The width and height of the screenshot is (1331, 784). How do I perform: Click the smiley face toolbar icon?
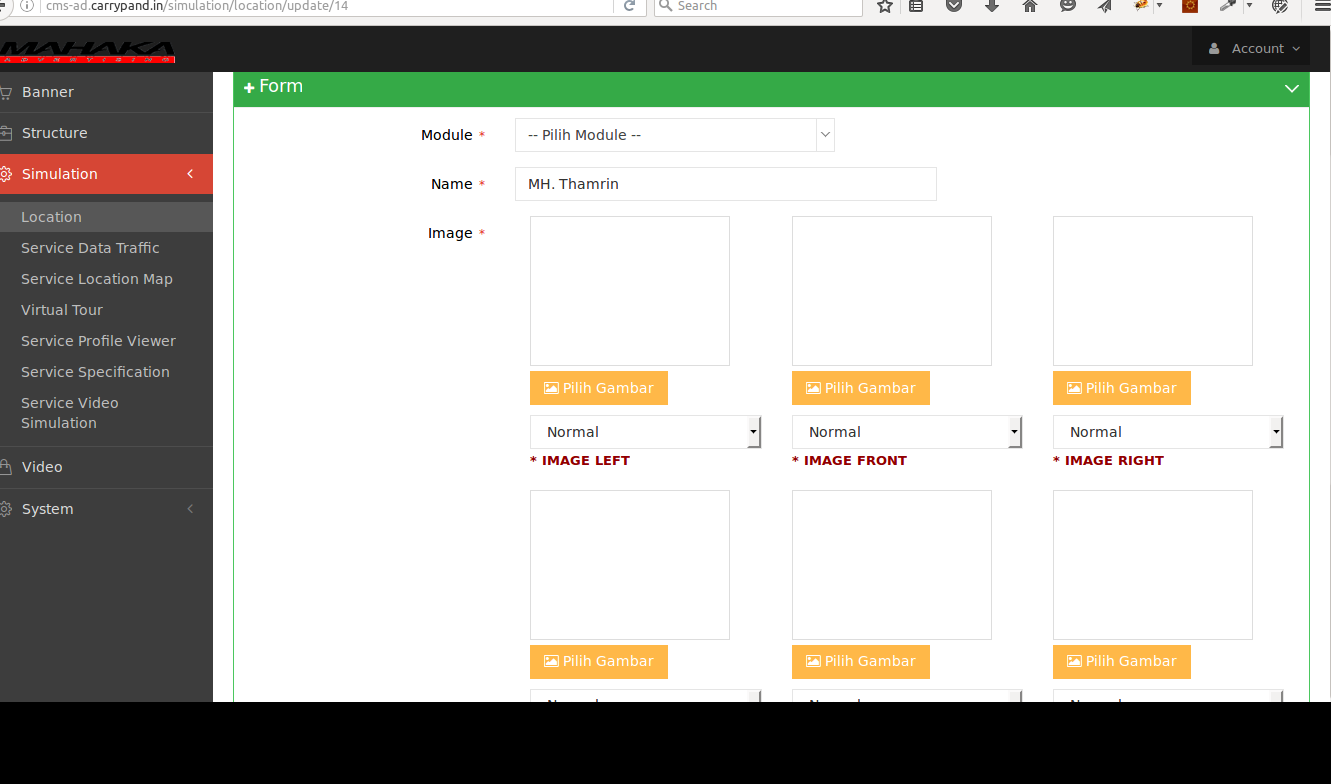[x=1068, y=6]
